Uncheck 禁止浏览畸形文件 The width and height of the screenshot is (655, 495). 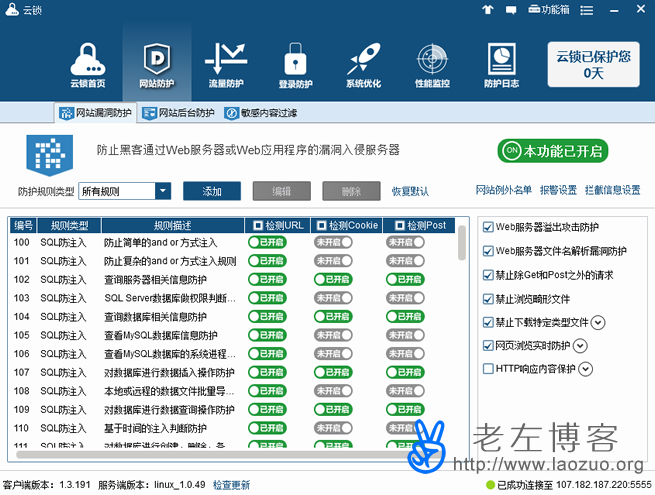click(x=488, y=299)
